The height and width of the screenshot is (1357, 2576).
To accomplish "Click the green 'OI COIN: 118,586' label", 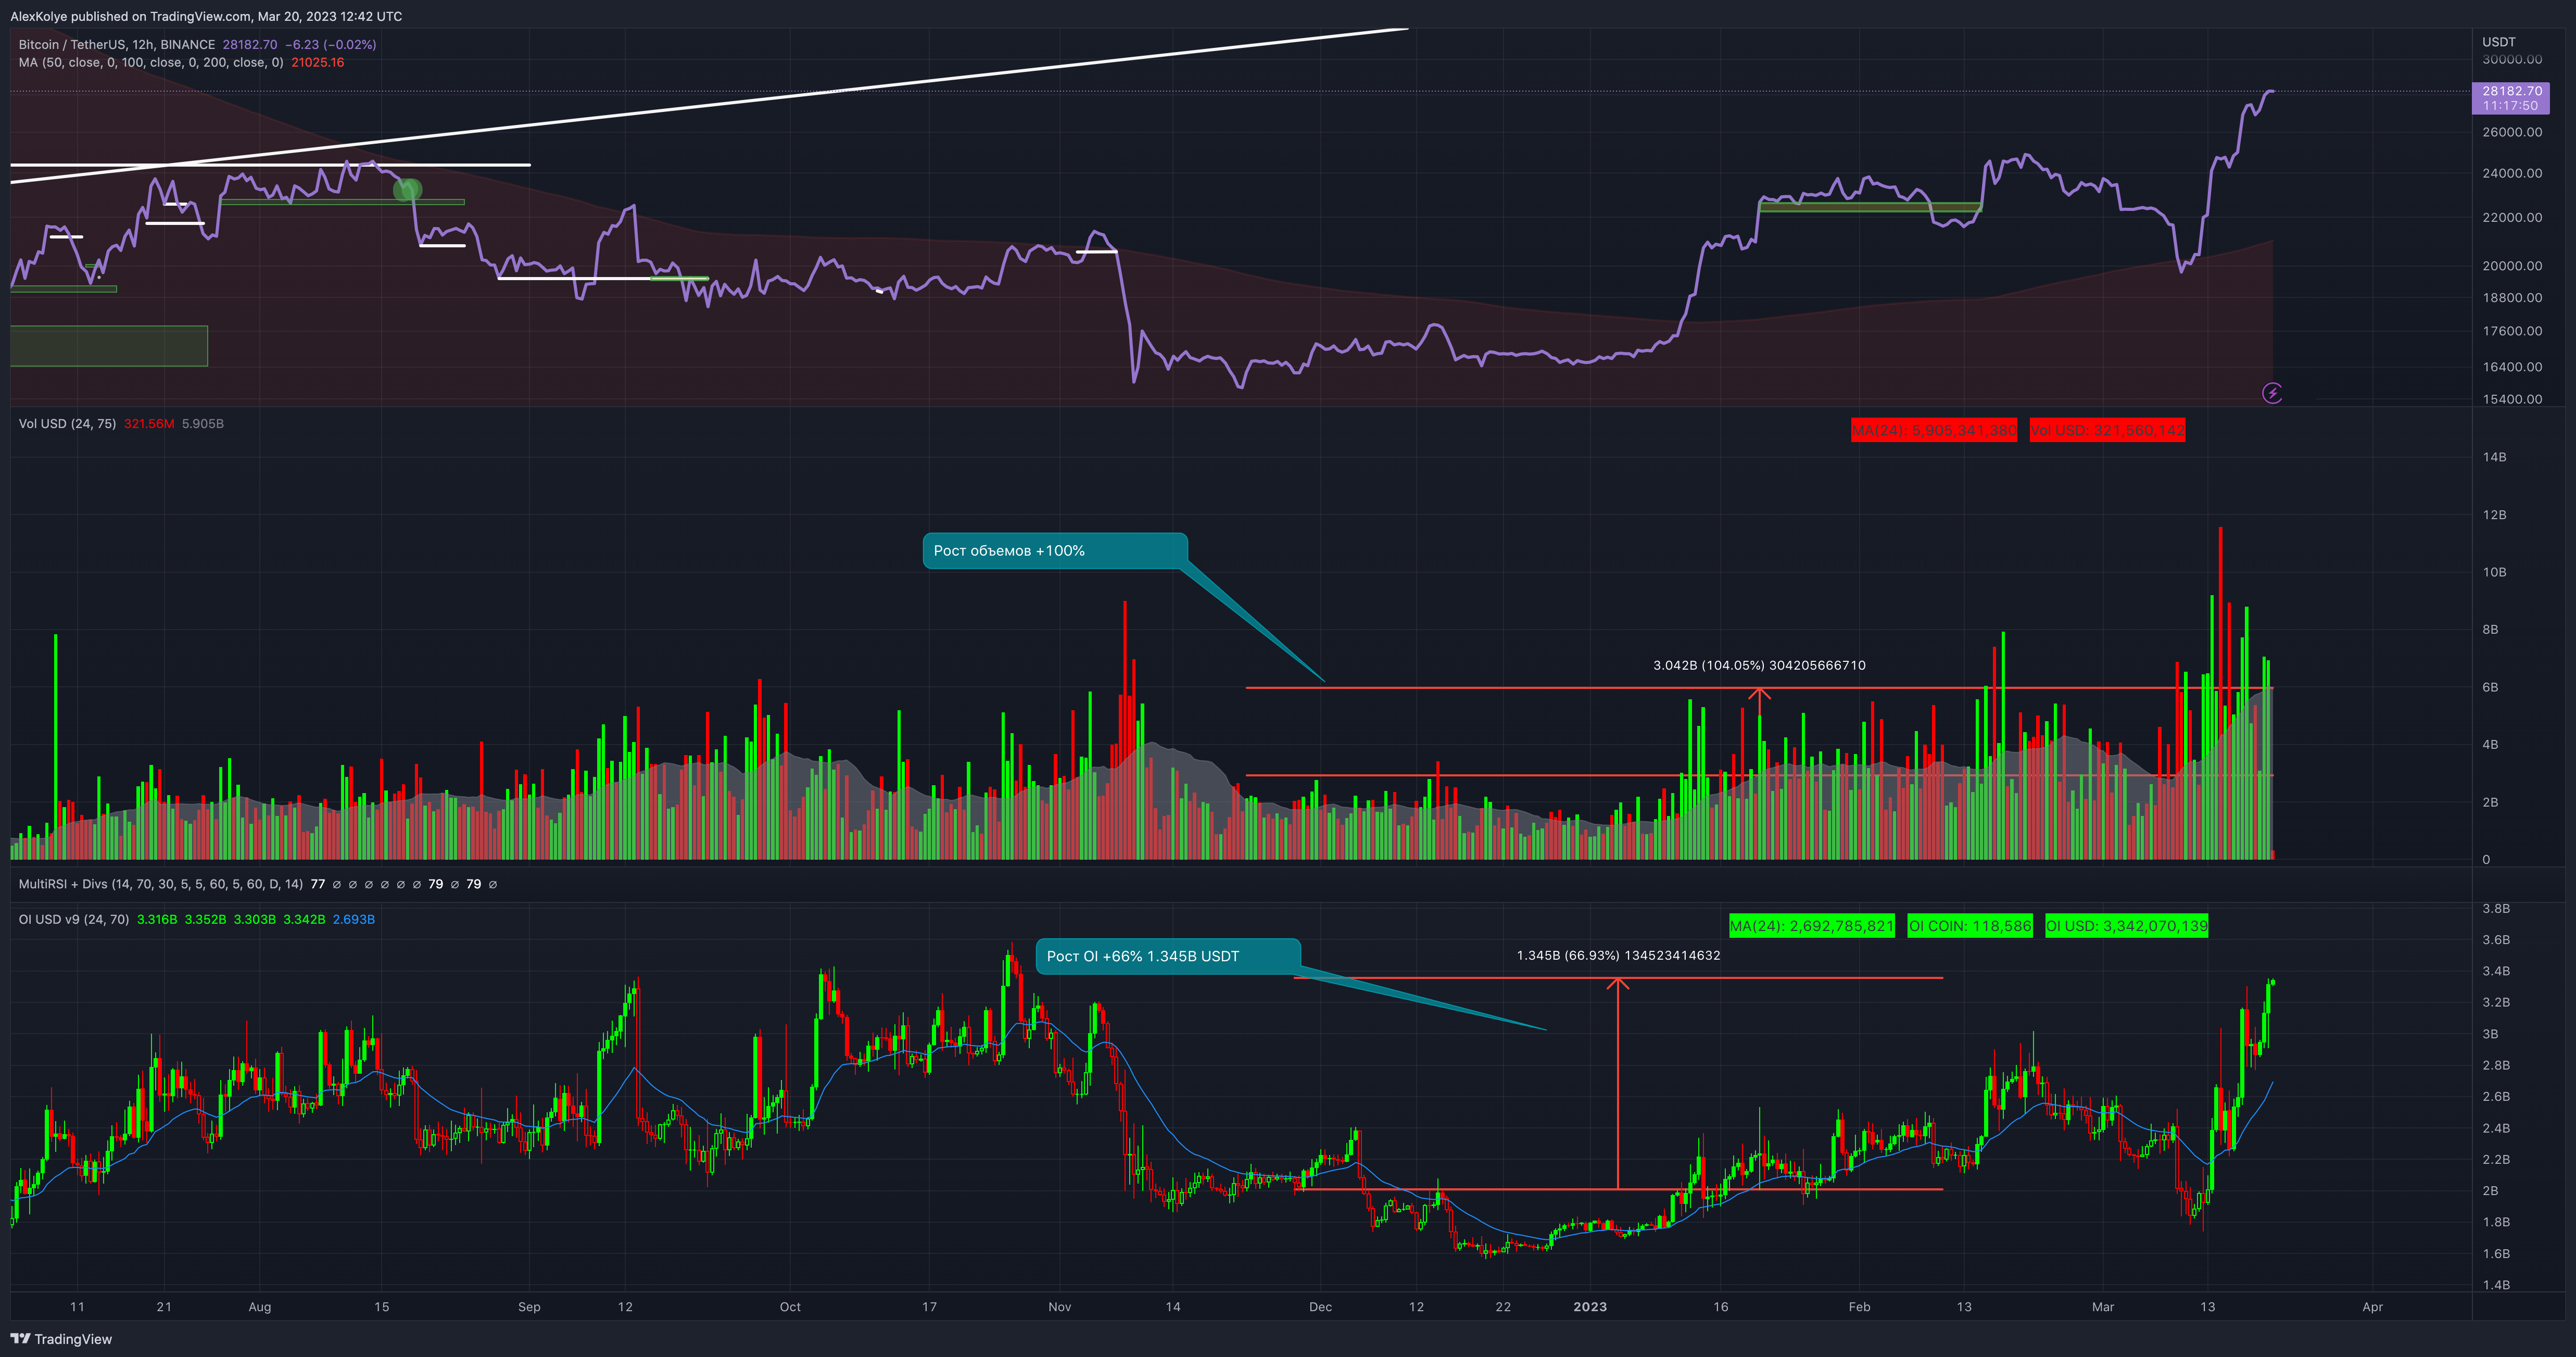I will click(1969, 926).
